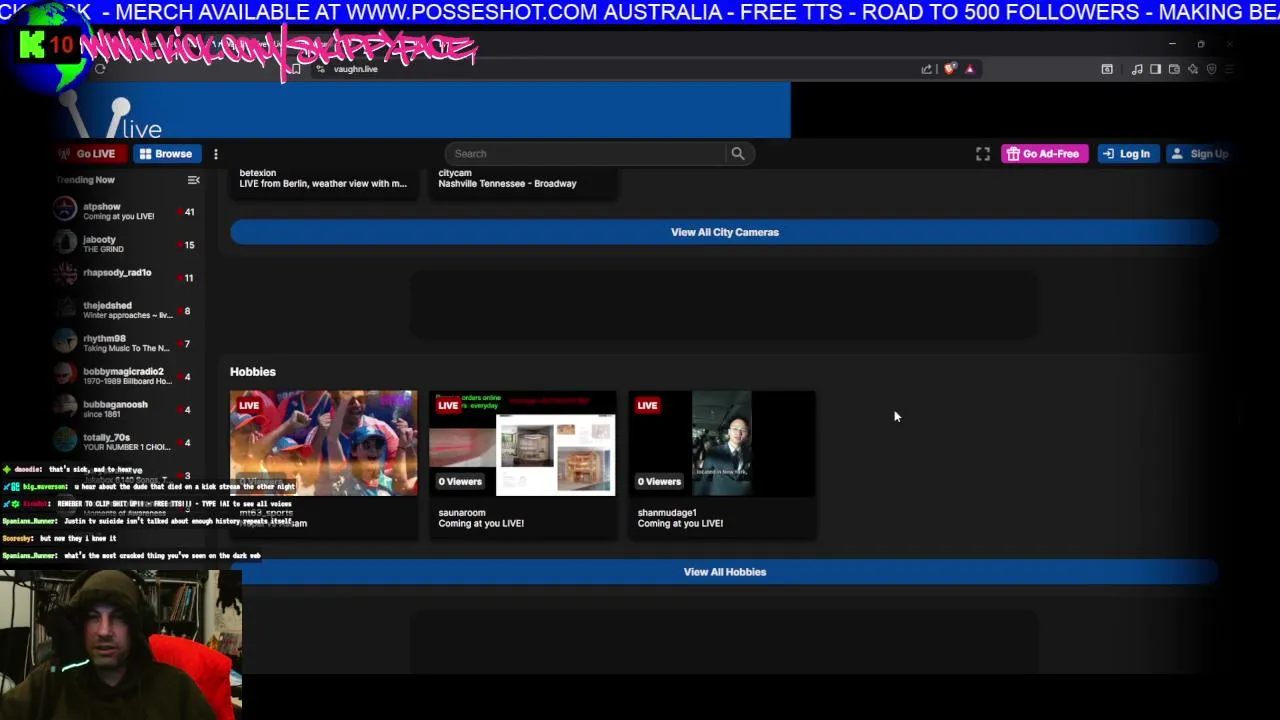Open the shanmudage1 stream thumbnail
The width and height of the screenshot is (1280, 720).
(x=722, y=443)
